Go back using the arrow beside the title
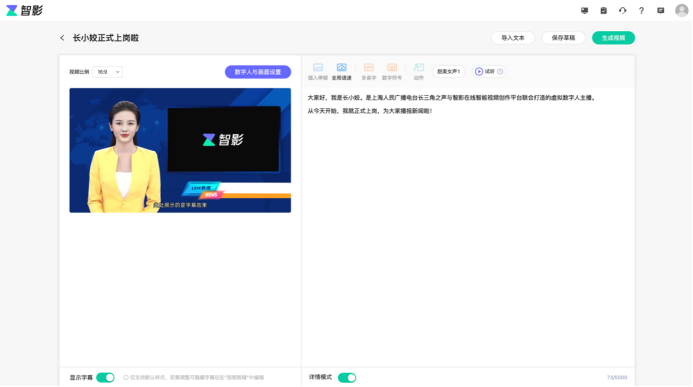 coord(62,38)
